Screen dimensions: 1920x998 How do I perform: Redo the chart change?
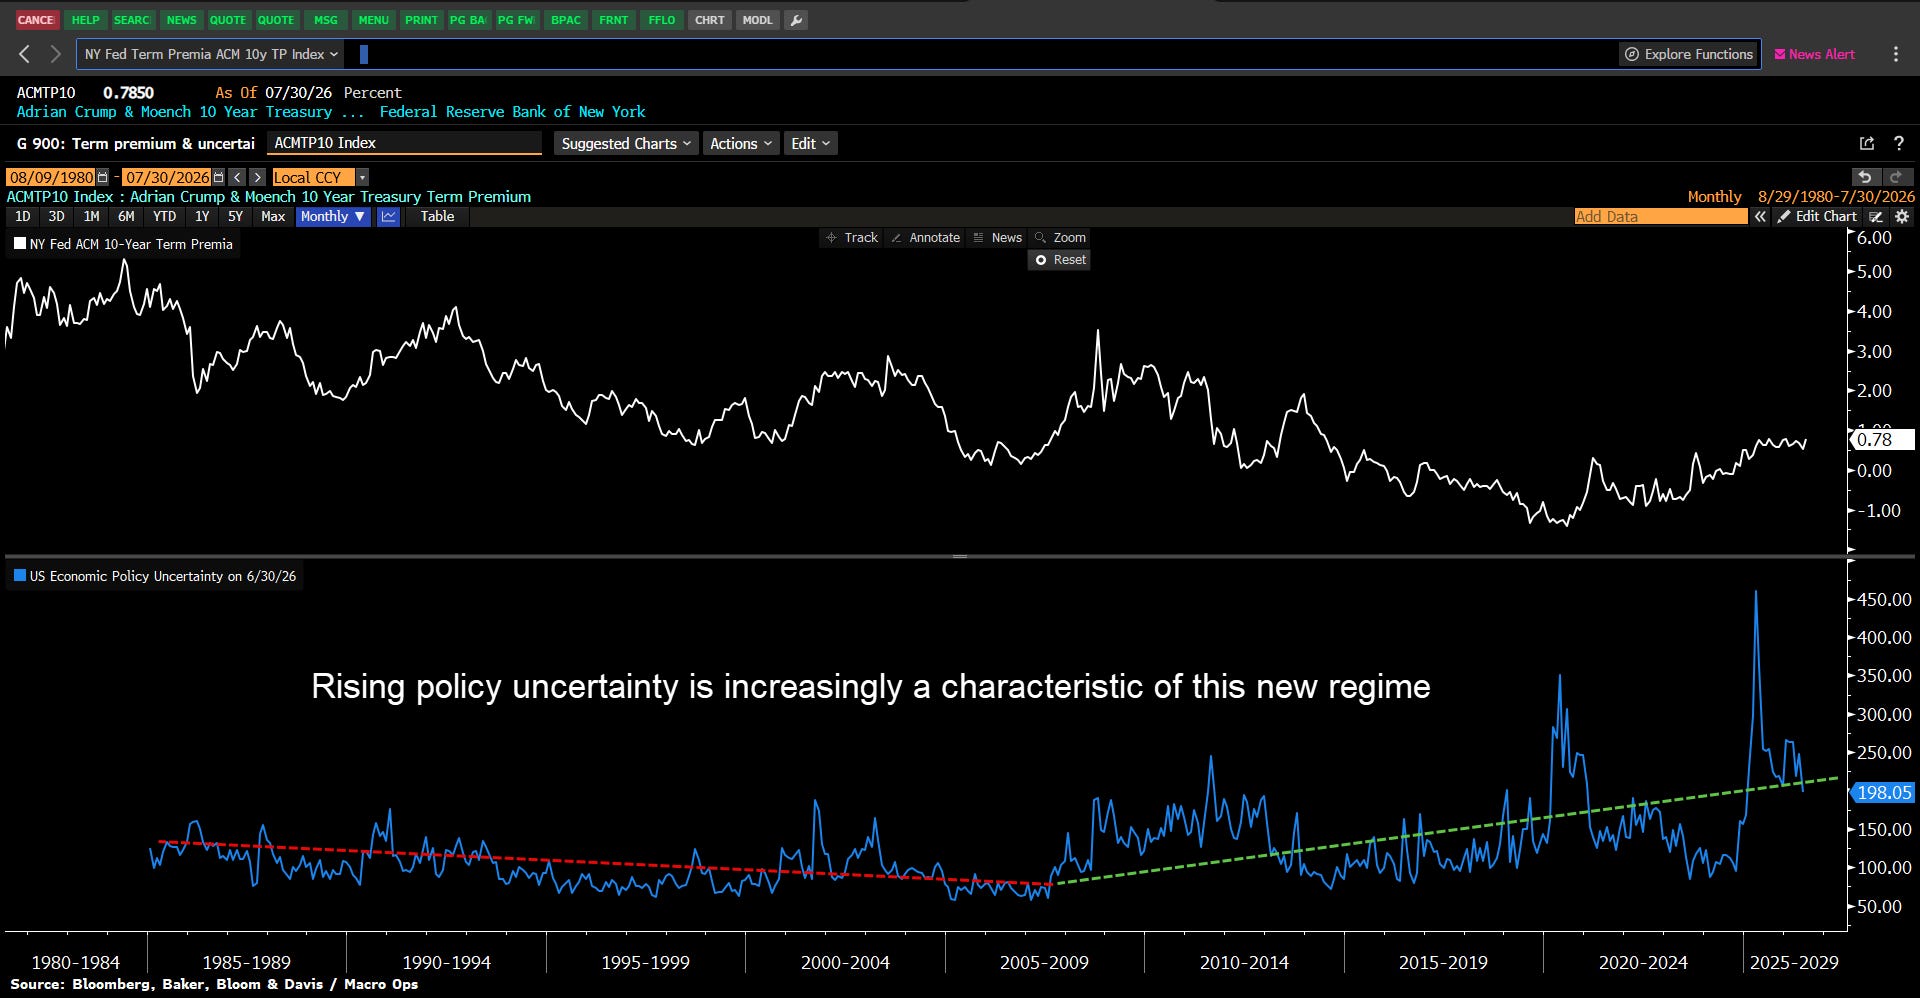coord(1895,177)
